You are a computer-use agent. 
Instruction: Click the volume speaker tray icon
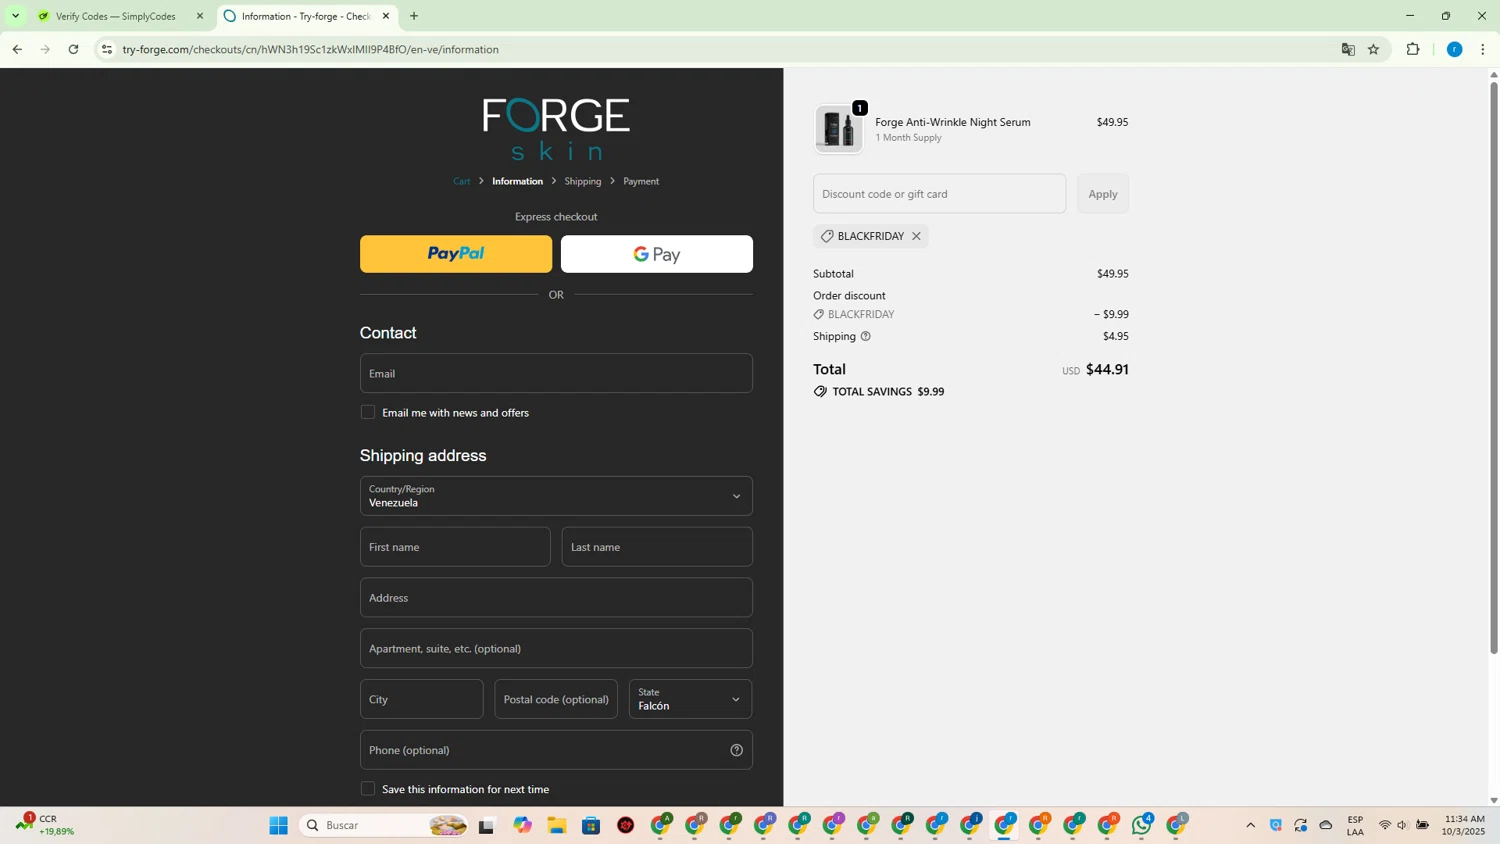click(x=1403, y=825)
